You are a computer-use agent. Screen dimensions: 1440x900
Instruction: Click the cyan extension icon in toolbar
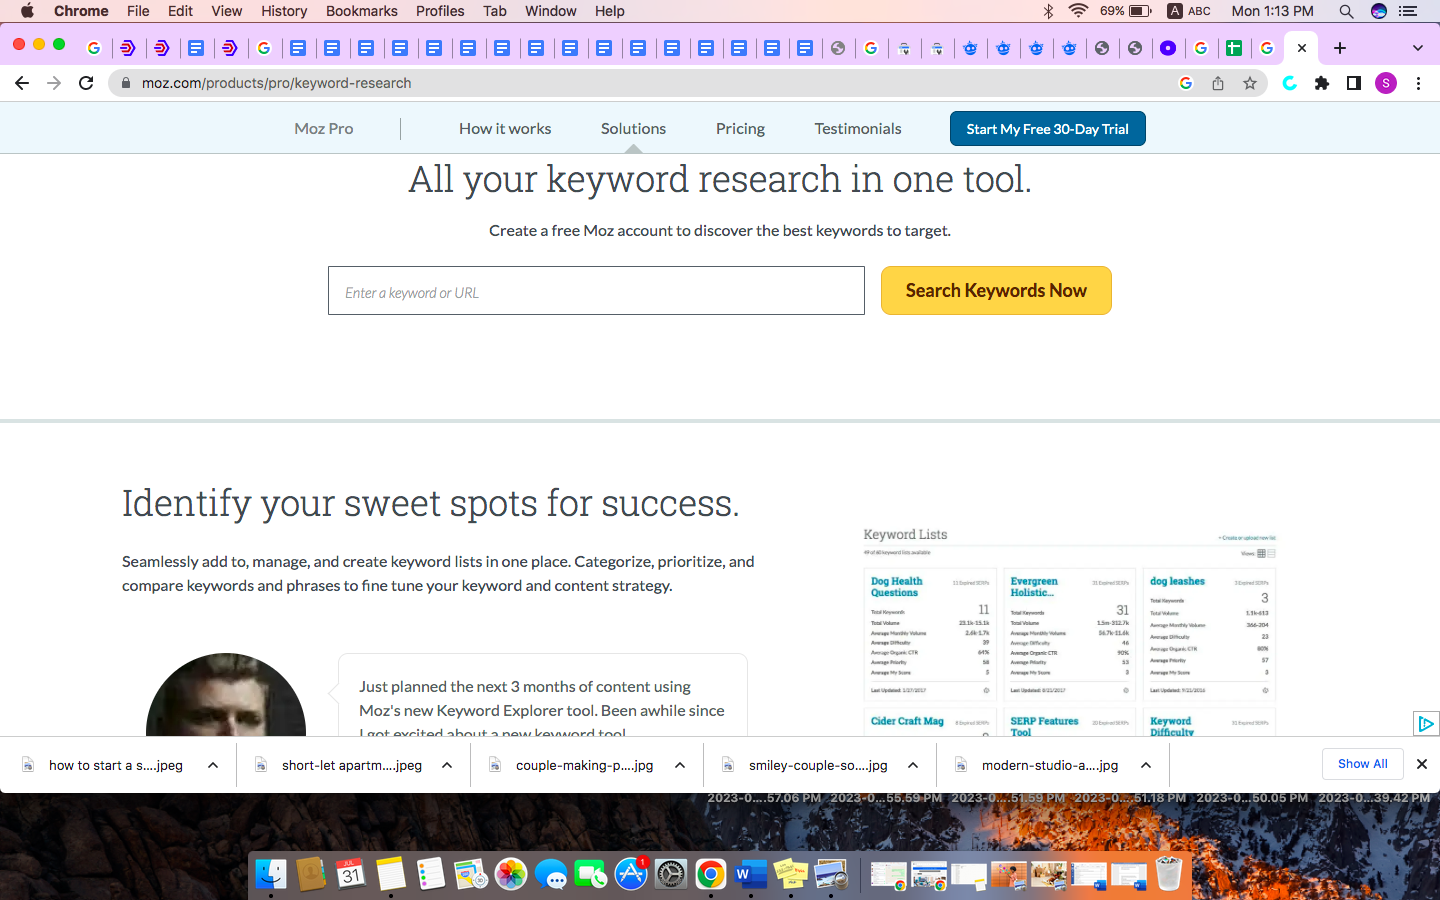(1290, 83)
